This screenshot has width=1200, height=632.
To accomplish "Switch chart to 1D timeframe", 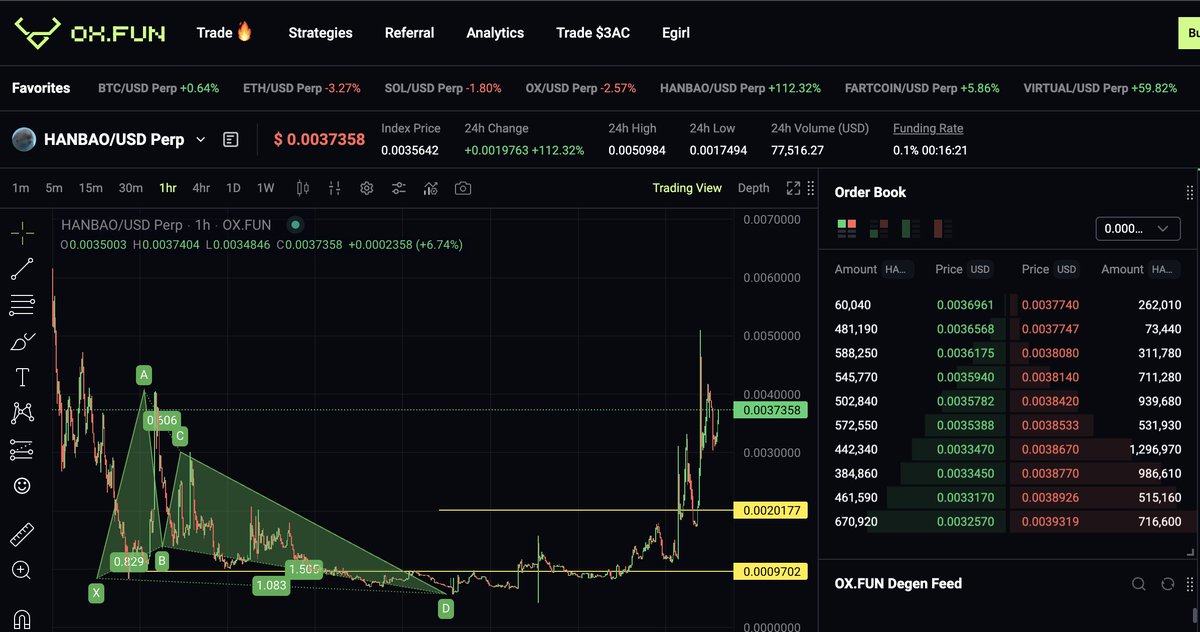I will click(233, 188).
